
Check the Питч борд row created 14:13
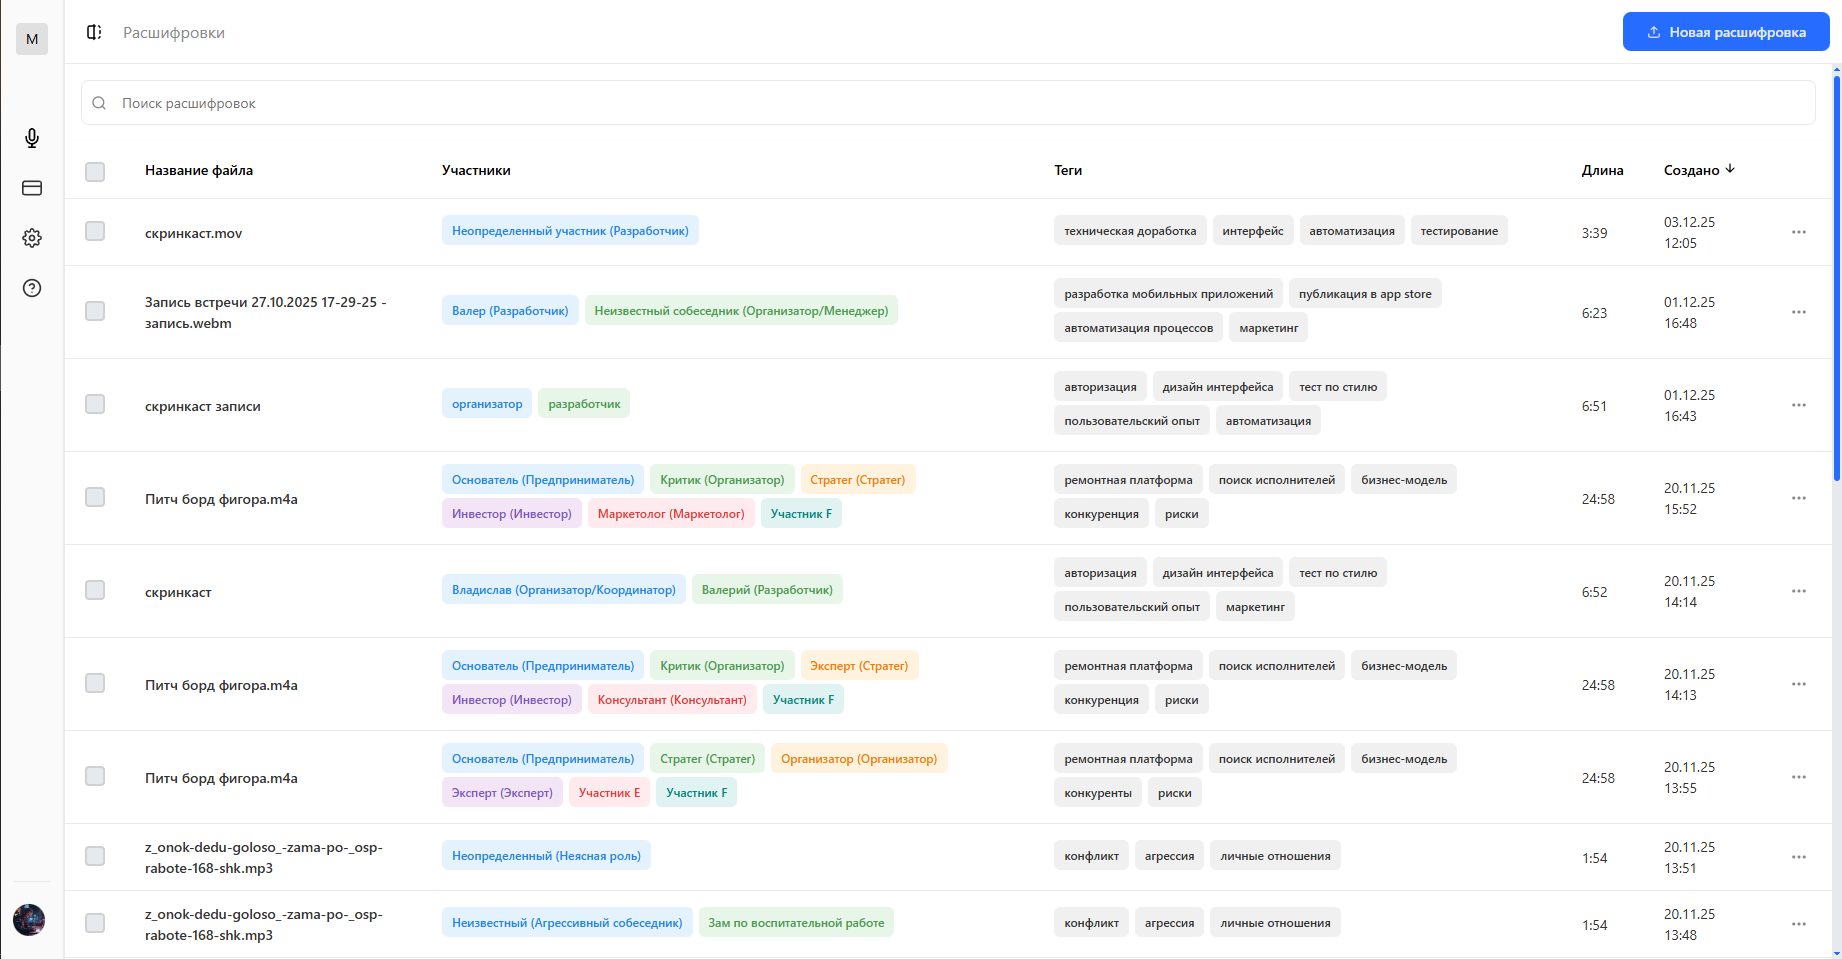tap(95, 683)
